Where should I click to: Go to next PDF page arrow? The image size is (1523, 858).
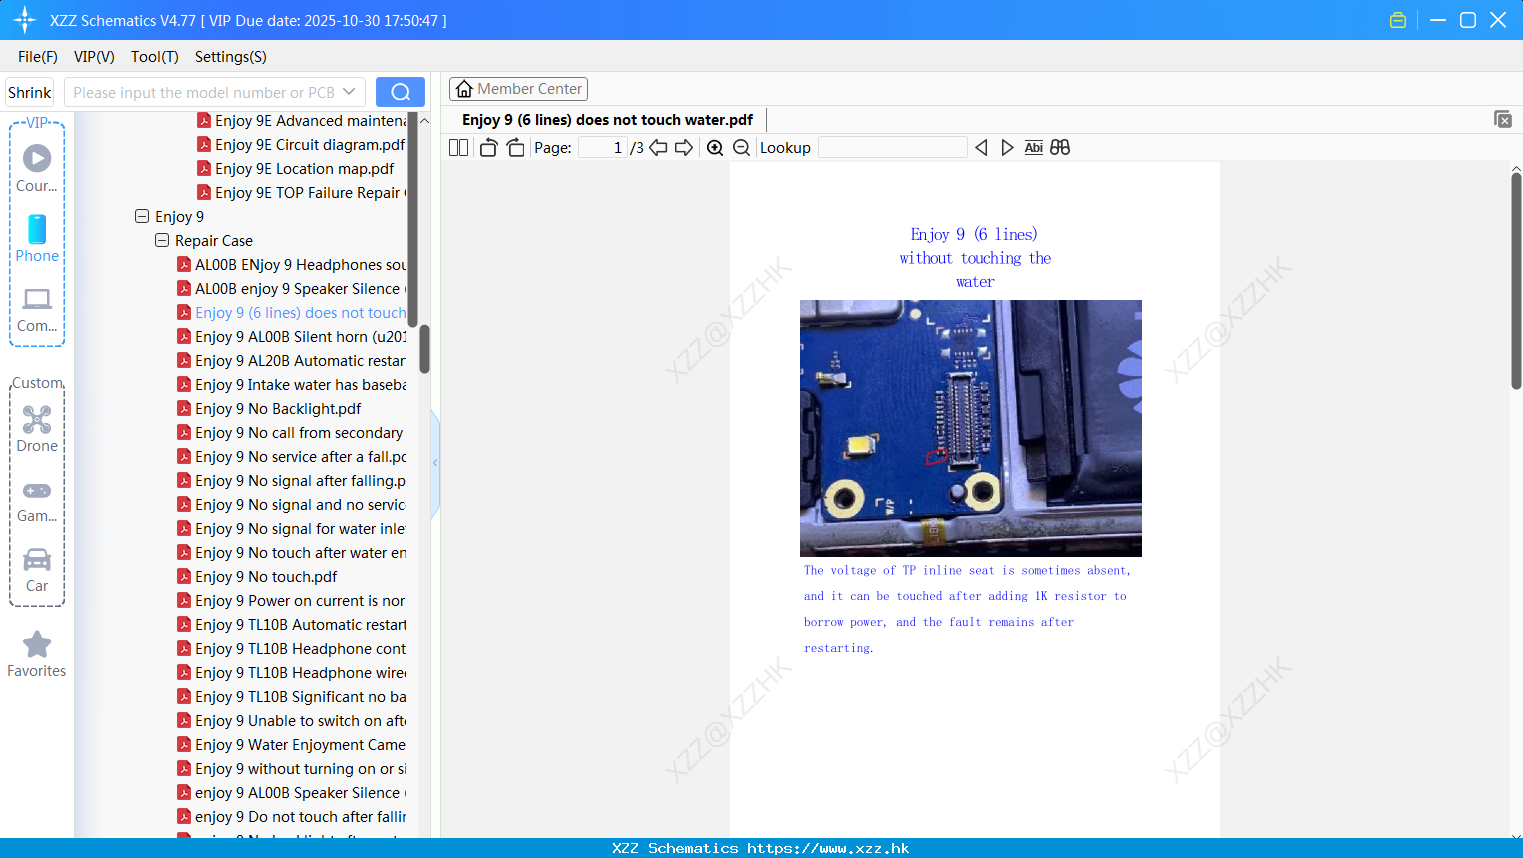click(684, 147)
